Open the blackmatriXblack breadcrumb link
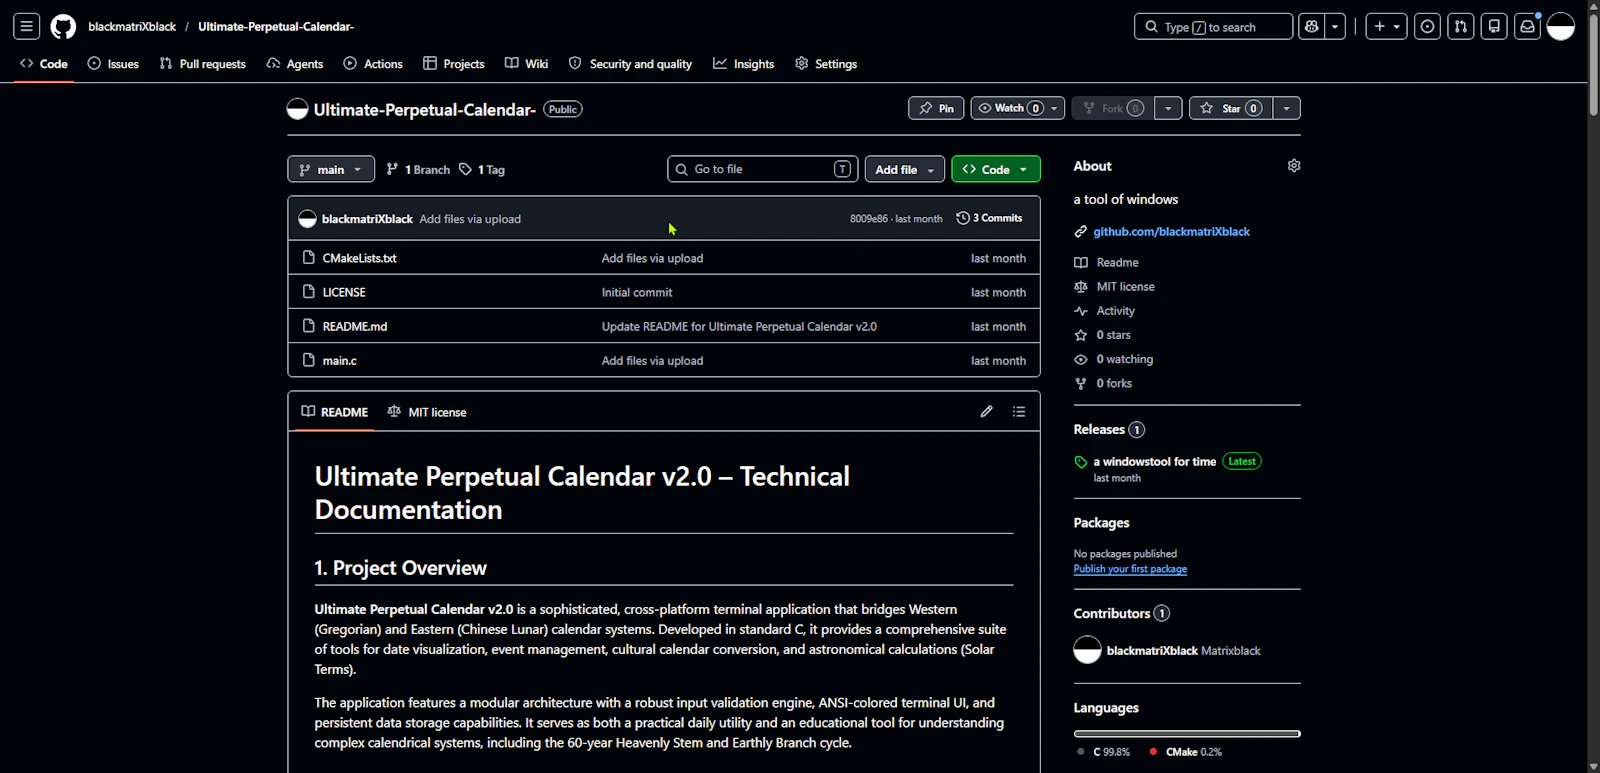The width and height of the screenshot is (1600, 773). pyautogui.click(x=132, y=27)
